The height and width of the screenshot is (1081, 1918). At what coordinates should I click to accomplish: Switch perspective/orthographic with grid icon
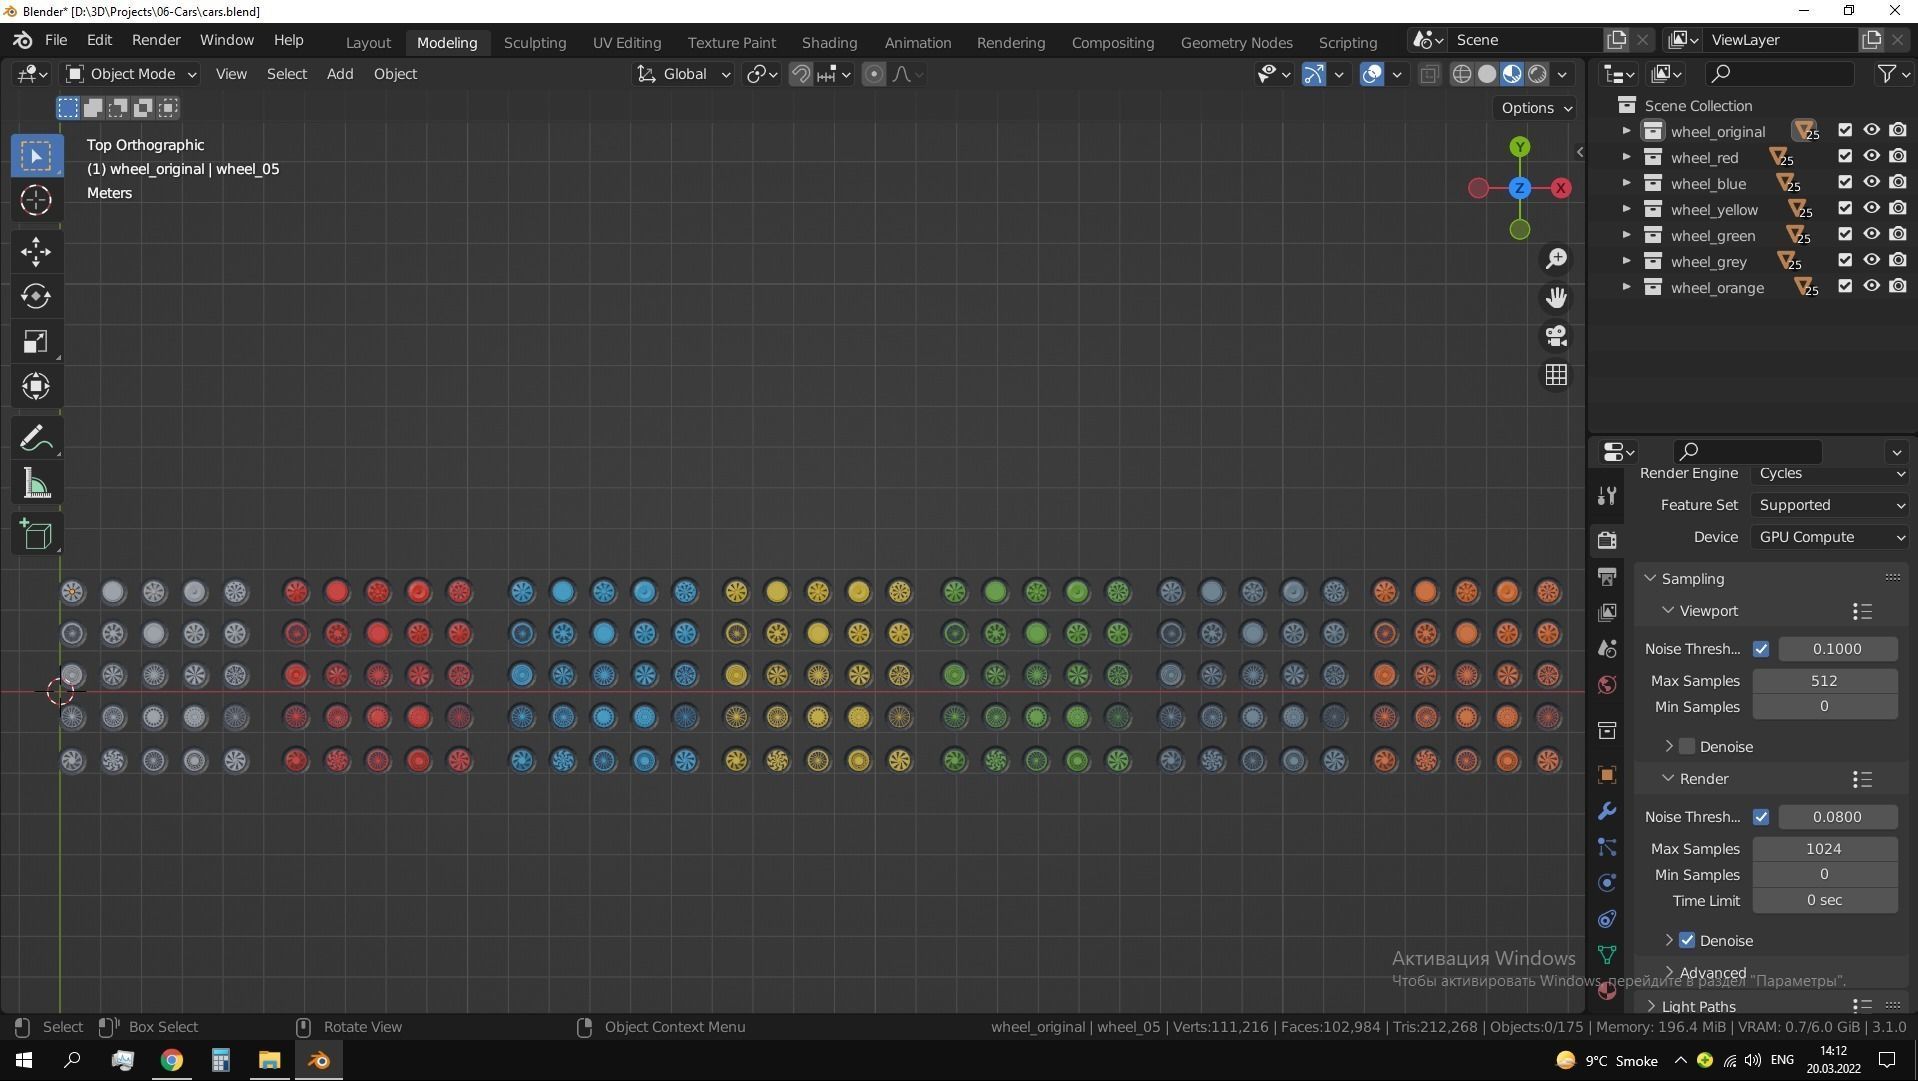[1556, 375]
